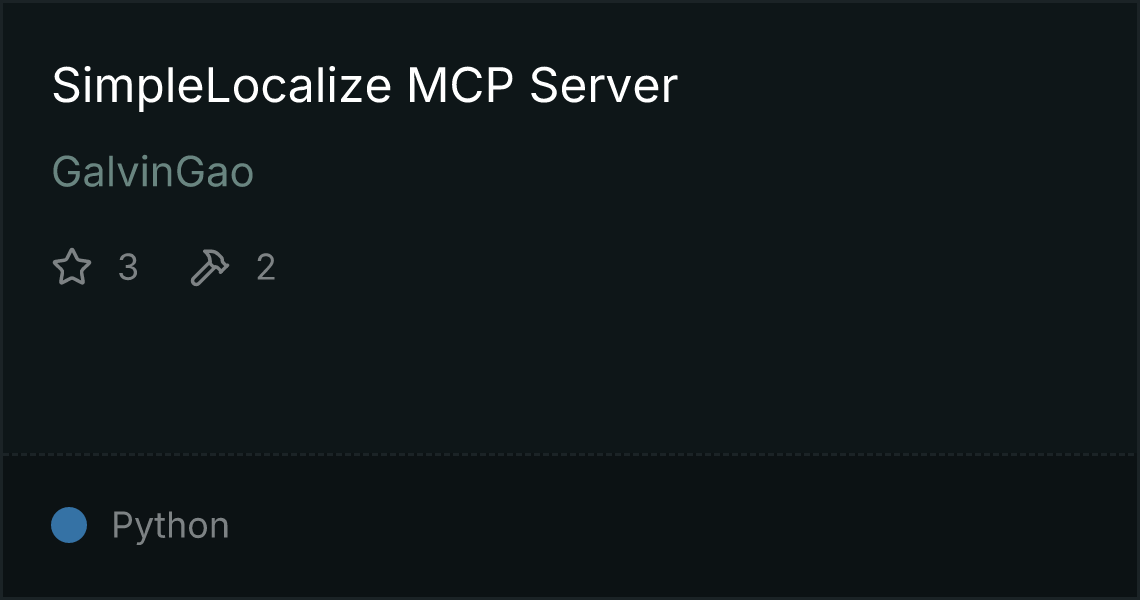Click the empty card body below the stats

click(x=570, y=371)
